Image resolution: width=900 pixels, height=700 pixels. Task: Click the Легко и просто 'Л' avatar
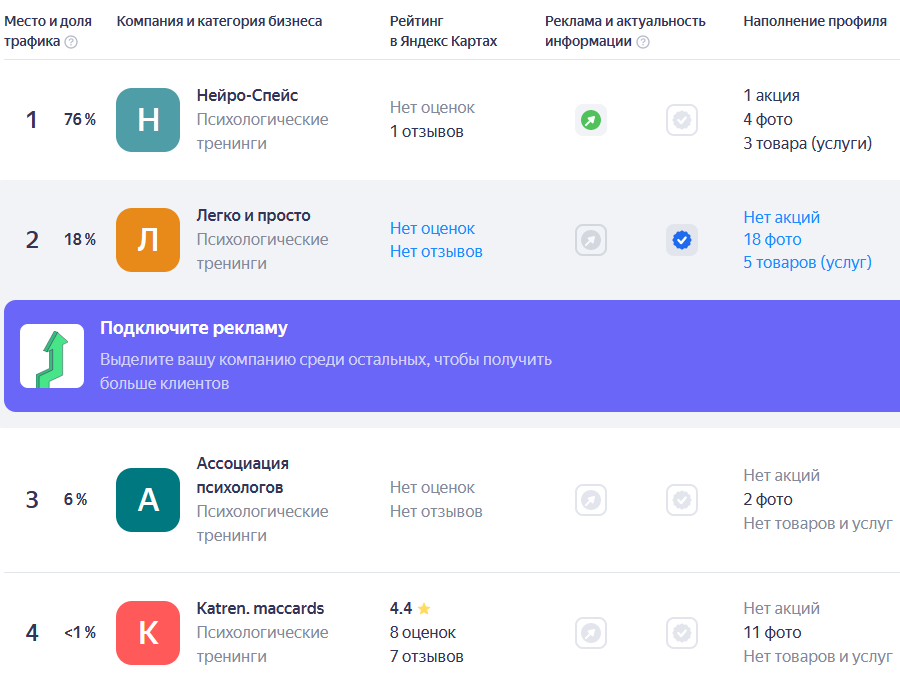click(x=148, y=240)
